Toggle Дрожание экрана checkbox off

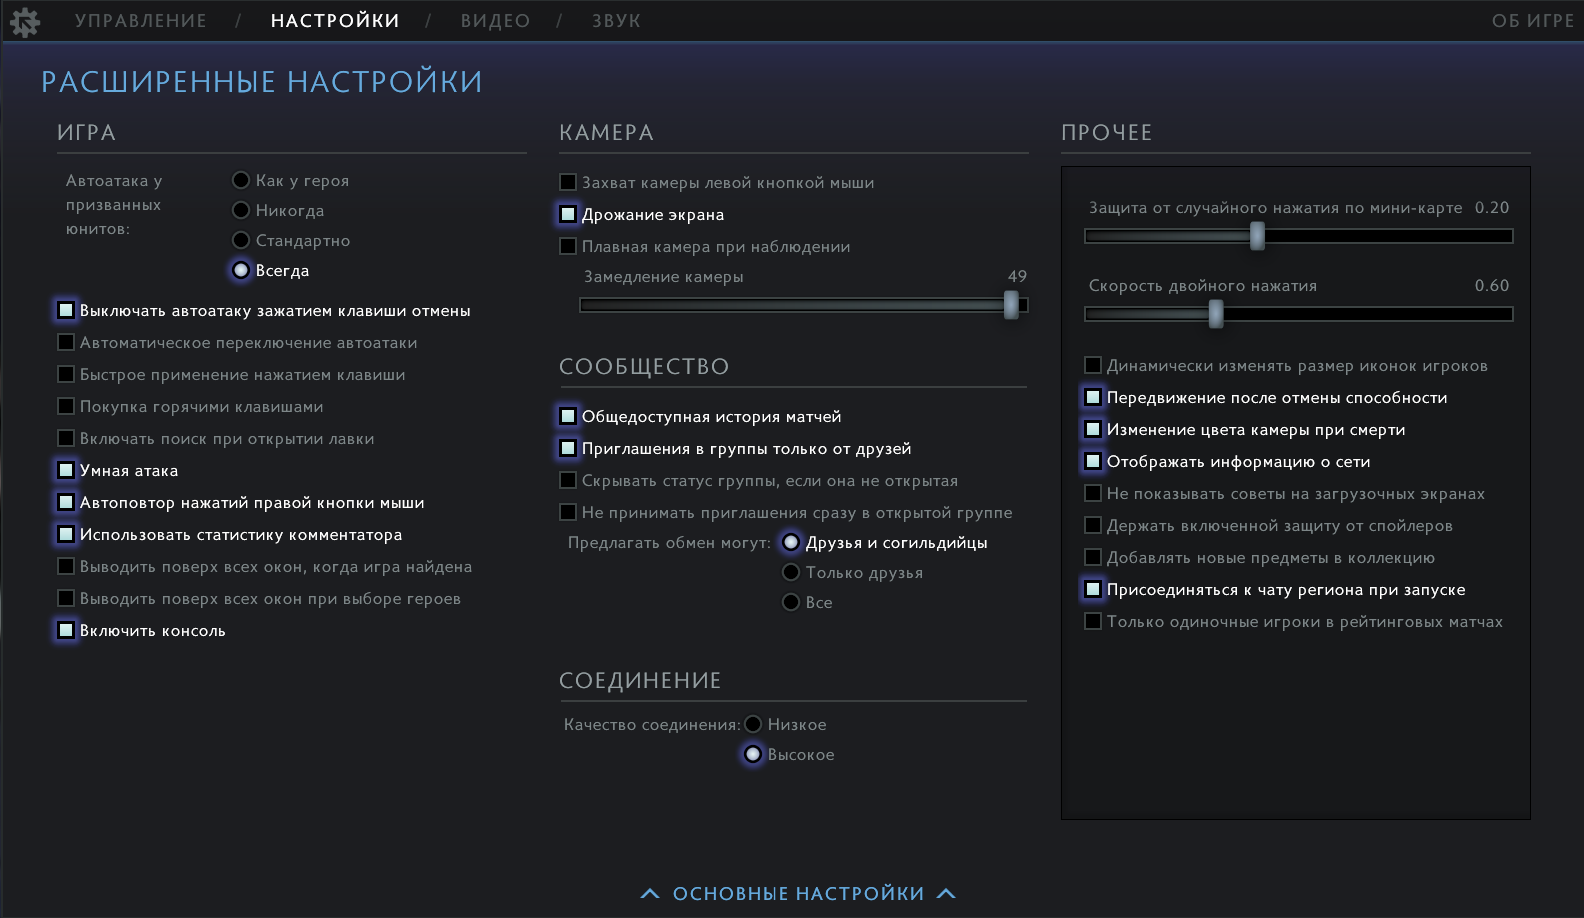[x=568, y=214]
